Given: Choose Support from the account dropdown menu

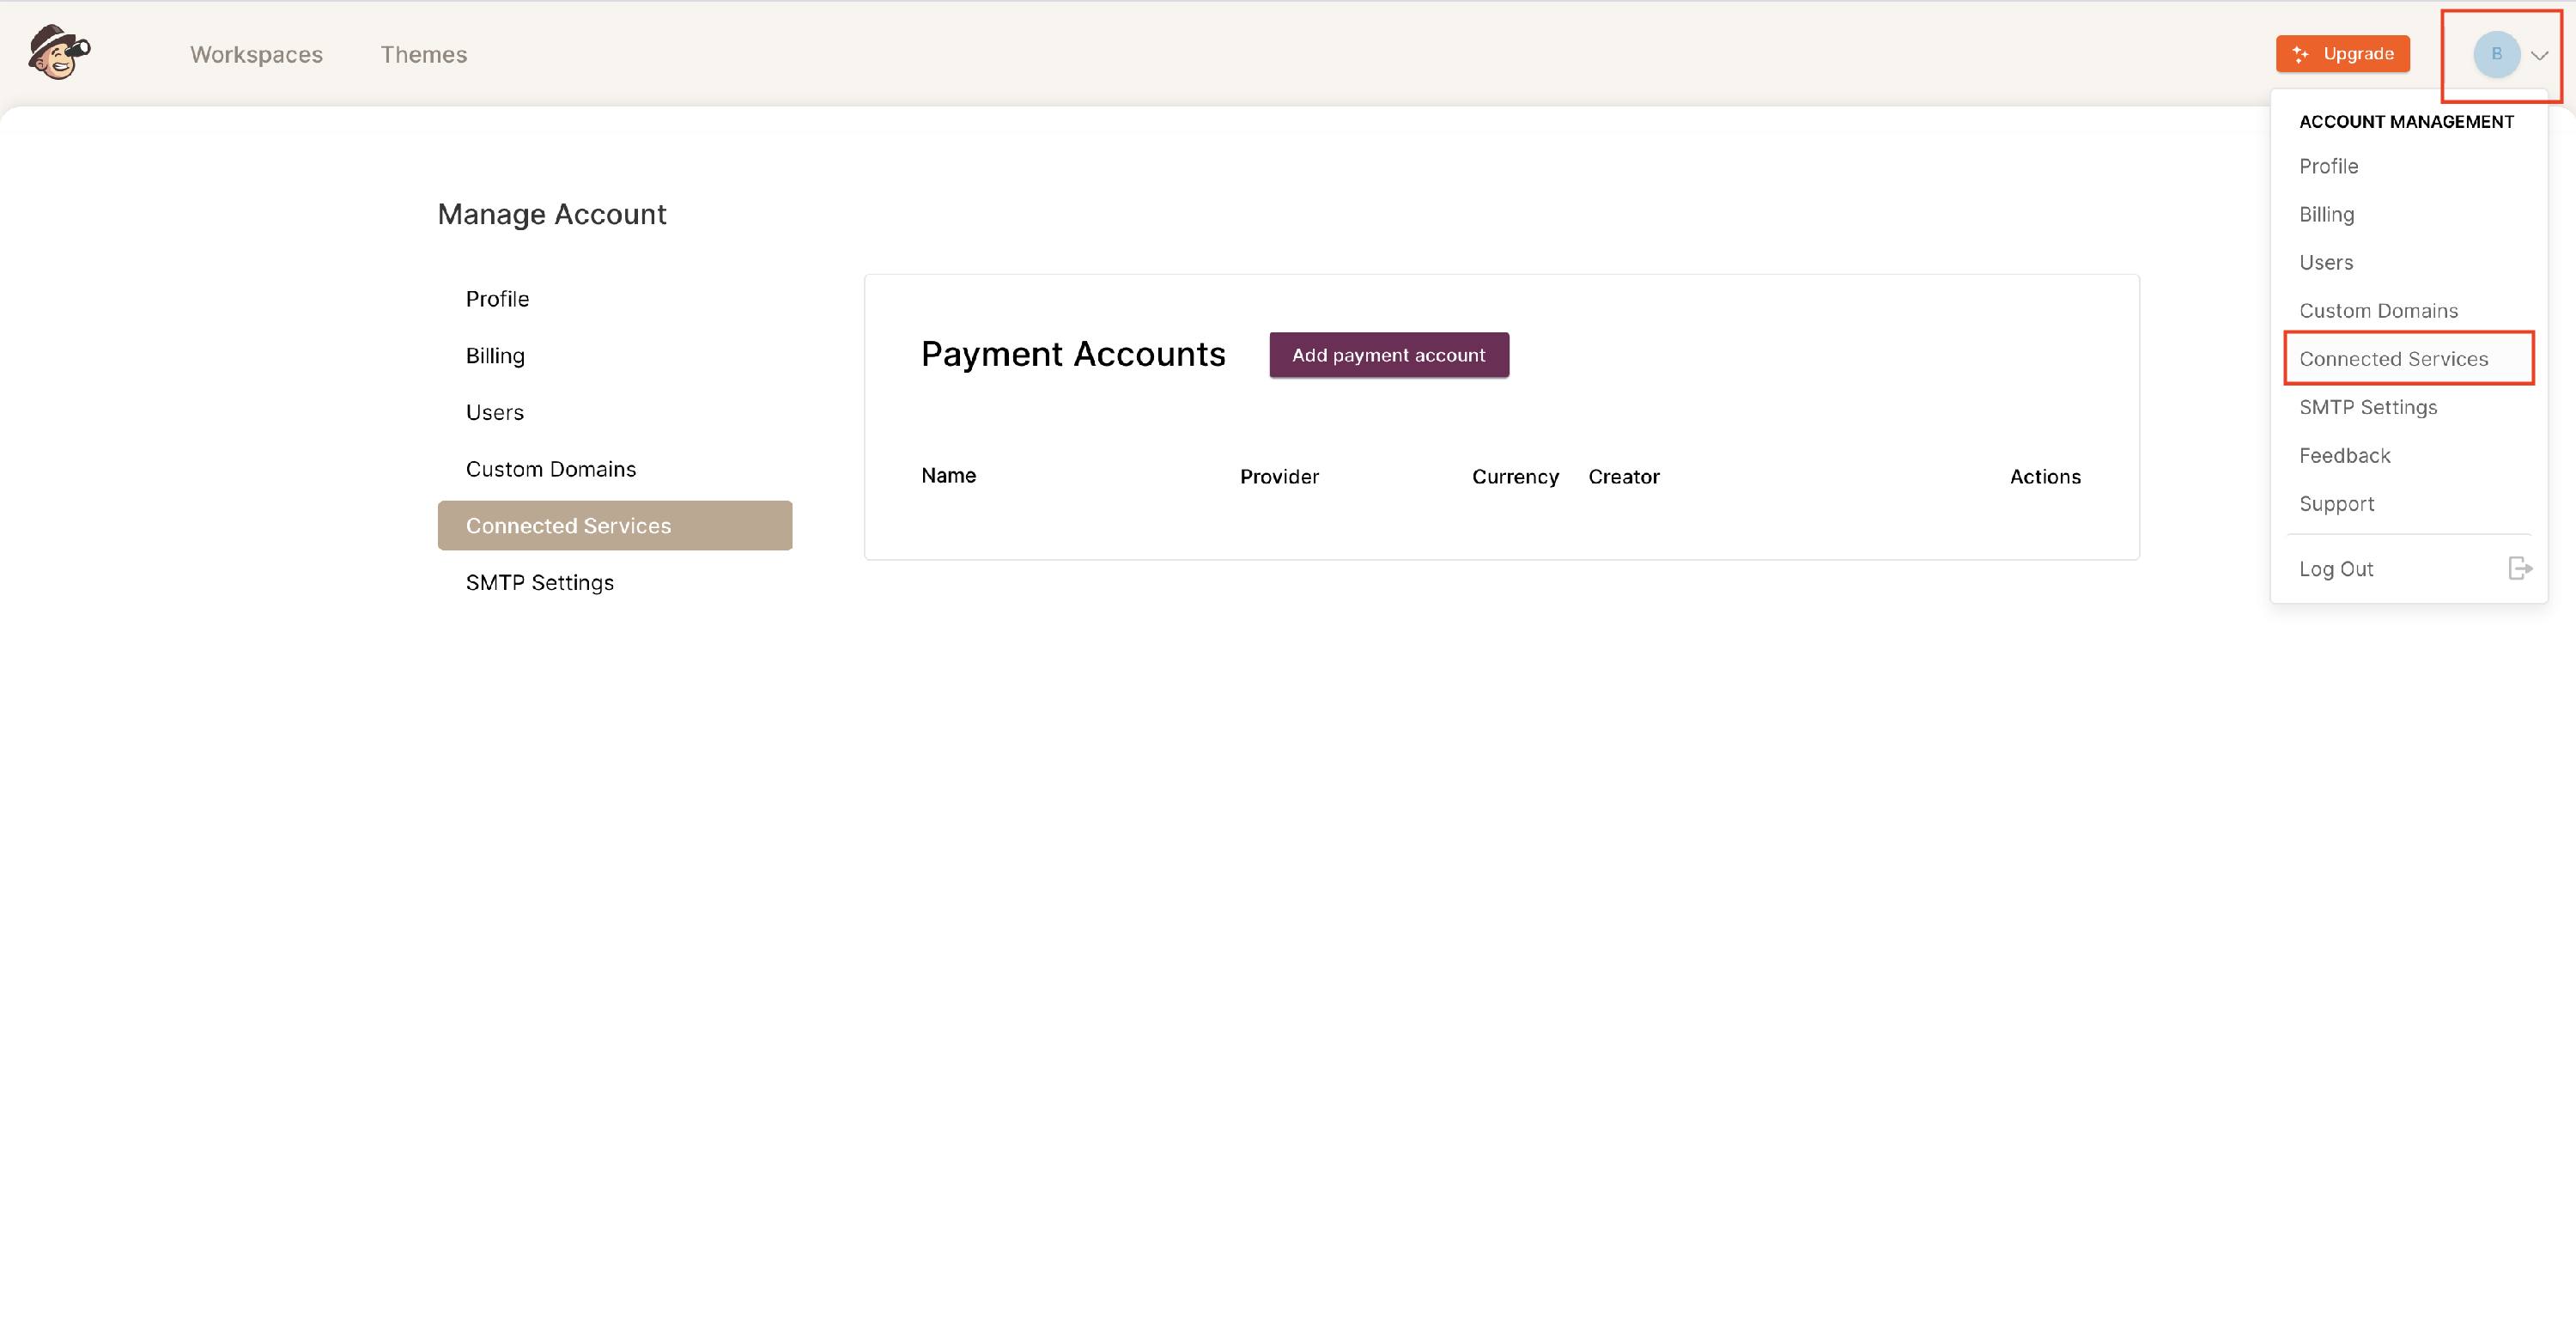Looking at the screenshot, I should click(x=2336, y=503).
